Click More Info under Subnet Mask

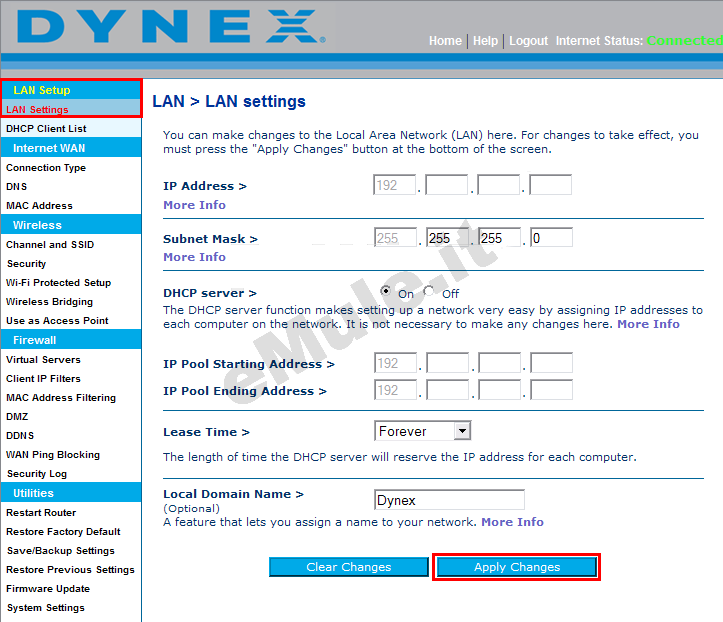pos(194,257)
